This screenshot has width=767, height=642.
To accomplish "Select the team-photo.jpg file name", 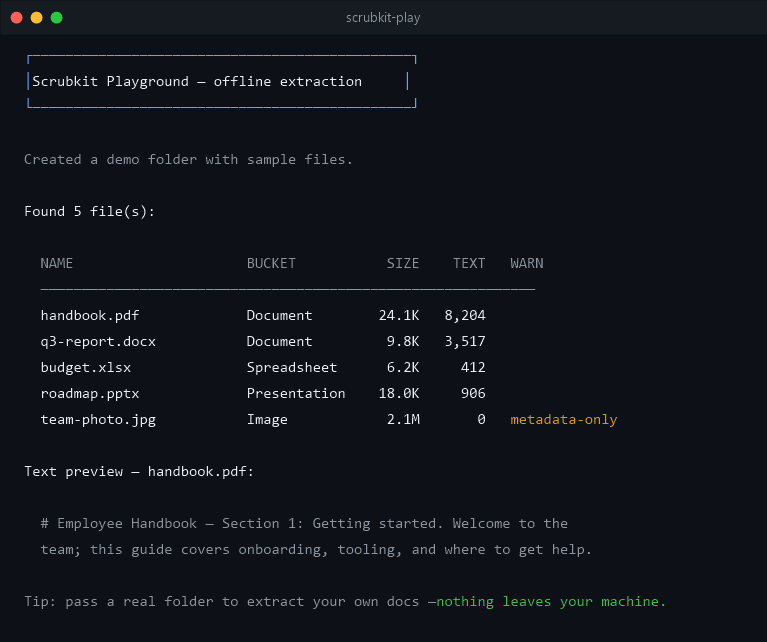I will click(x=98, y=419).
